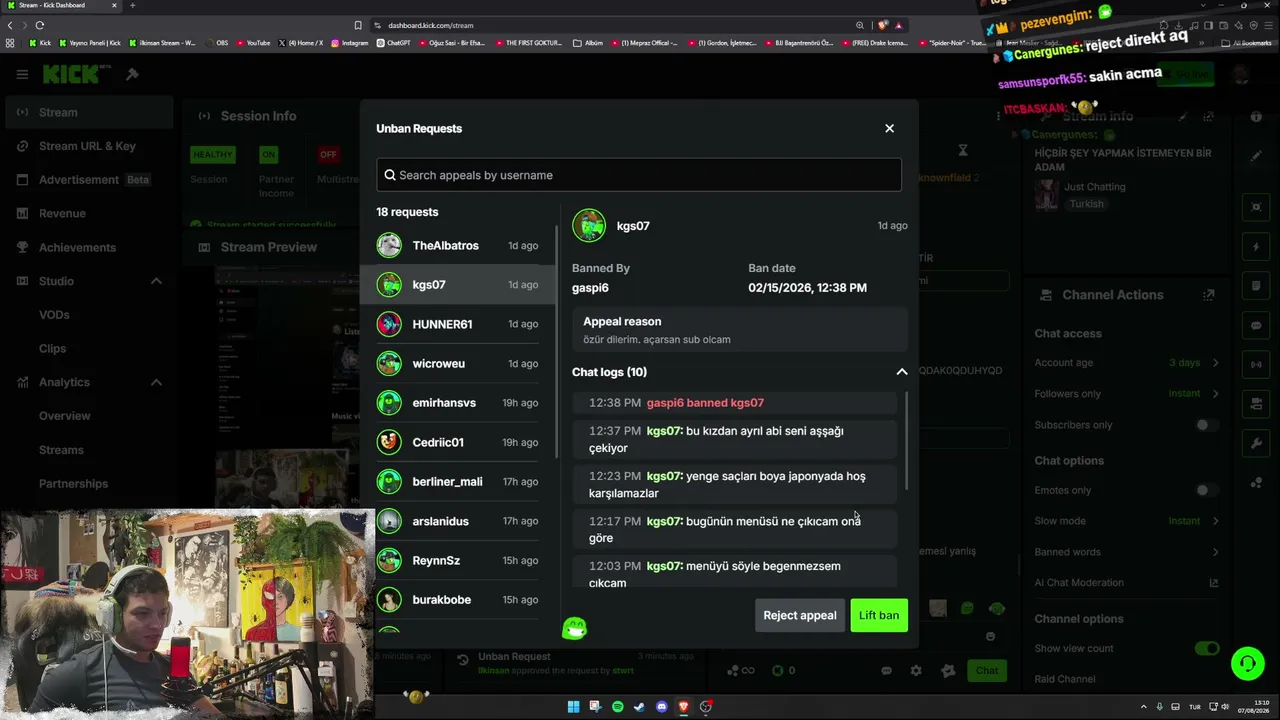Open a new browser tab

132,5
